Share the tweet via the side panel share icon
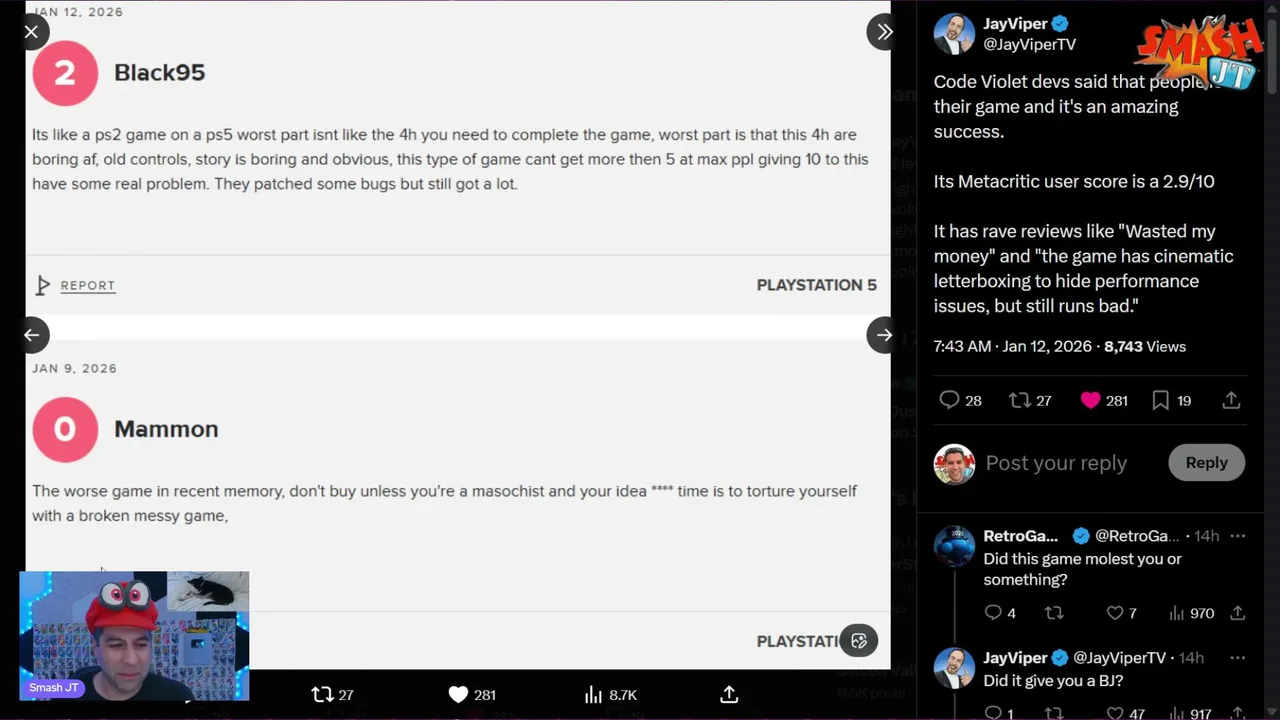Image resolution: width=1280 pixels, height=720 pixels. coord(1231,400)
